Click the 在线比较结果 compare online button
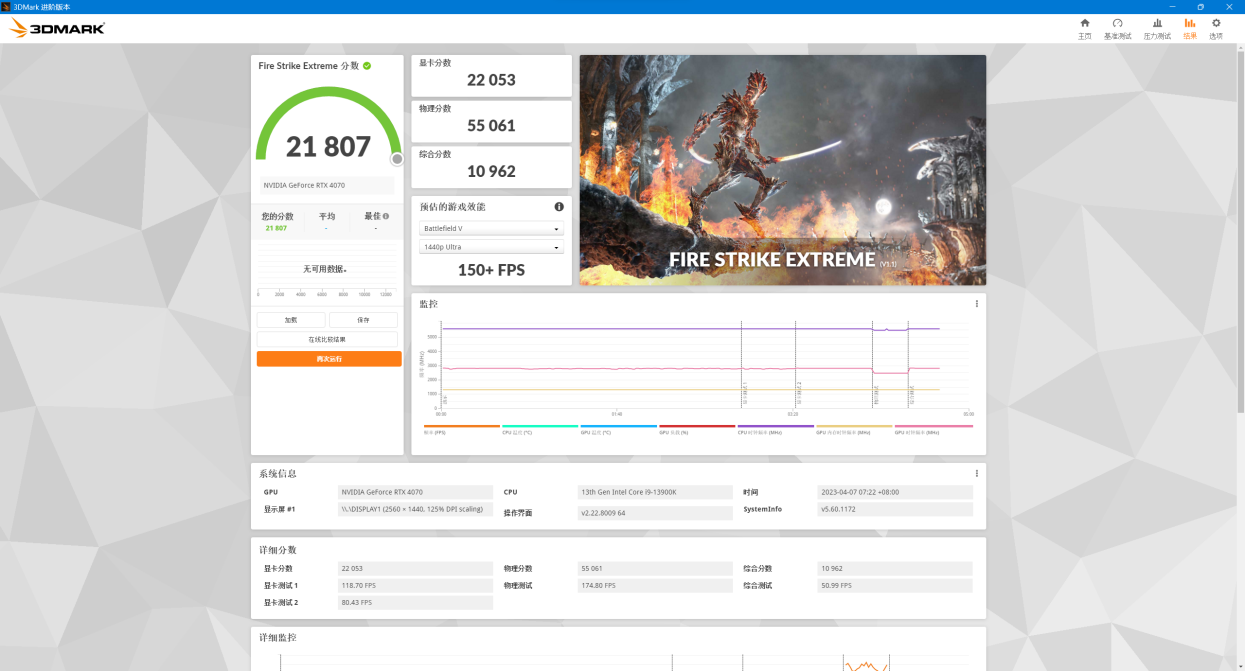Viewport: 1245px width, 671px height. tap(327, 339)
